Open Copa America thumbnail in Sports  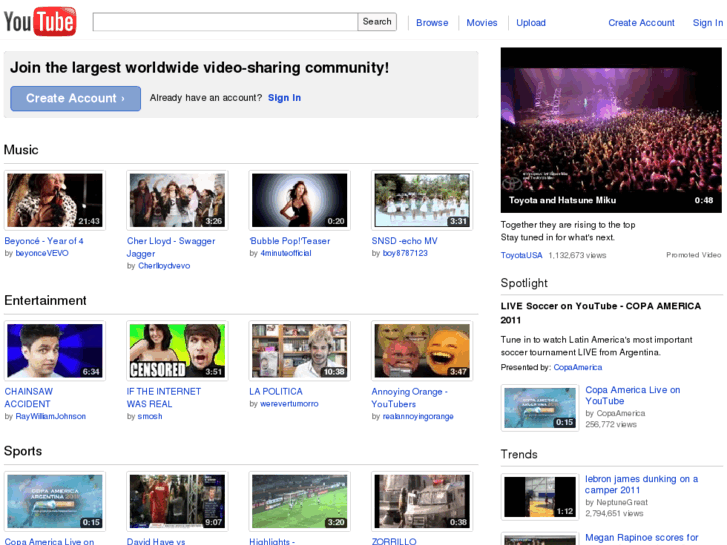tap(55, 501)
